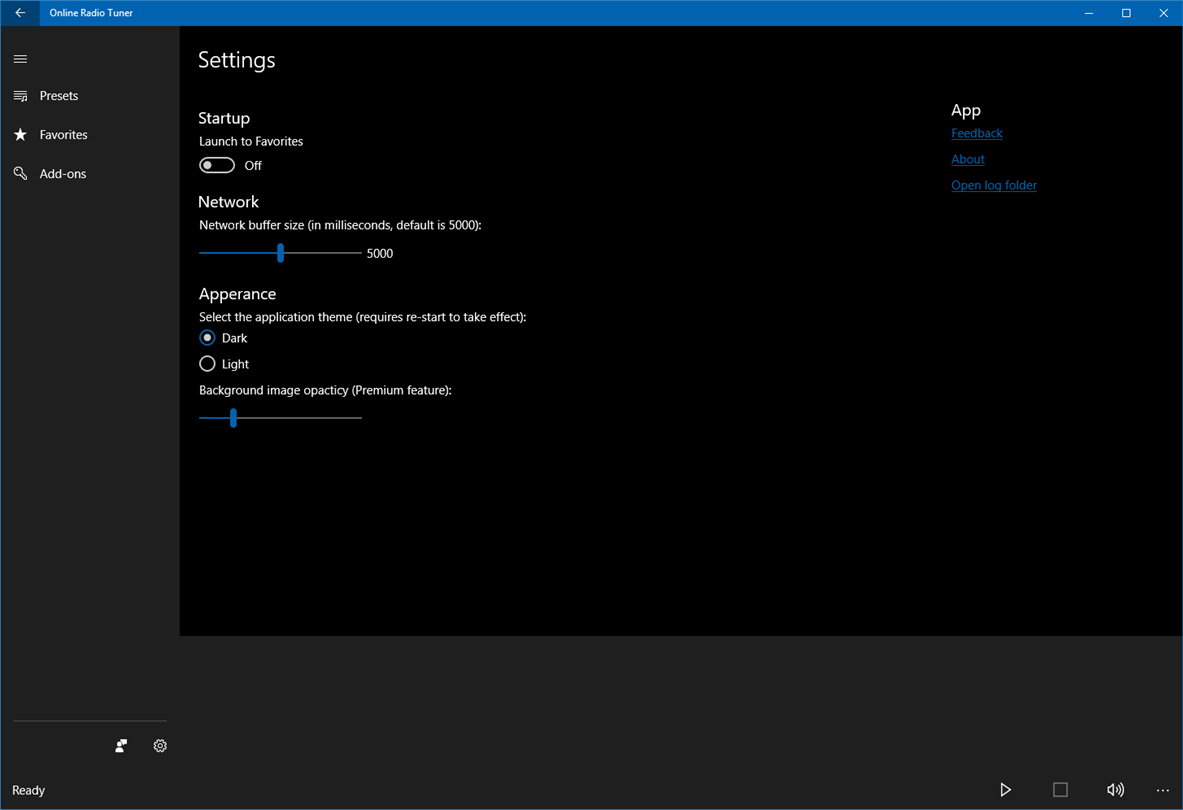The height and width of the screenshot is (810, 1183).
Task: Open the About link
Action: pyautogui.click(x=967, y=159)
